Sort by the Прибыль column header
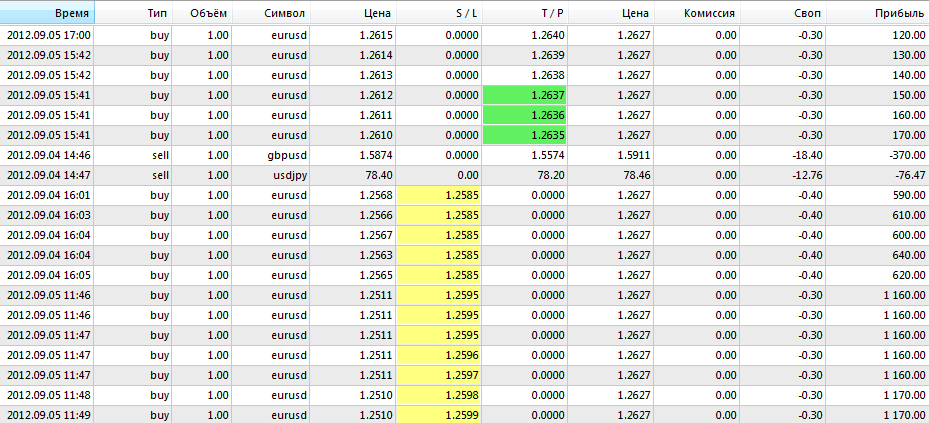 point(877,12)
